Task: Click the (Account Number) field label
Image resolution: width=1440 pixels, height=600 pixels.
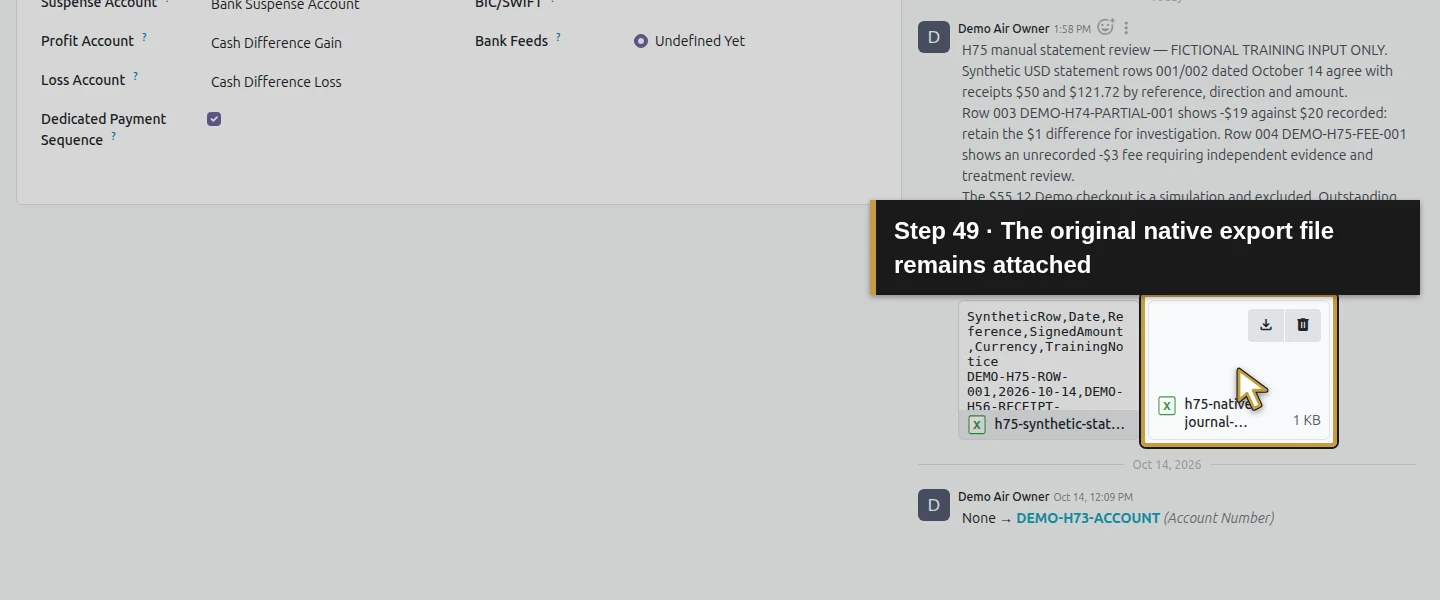Action: 1219,518
